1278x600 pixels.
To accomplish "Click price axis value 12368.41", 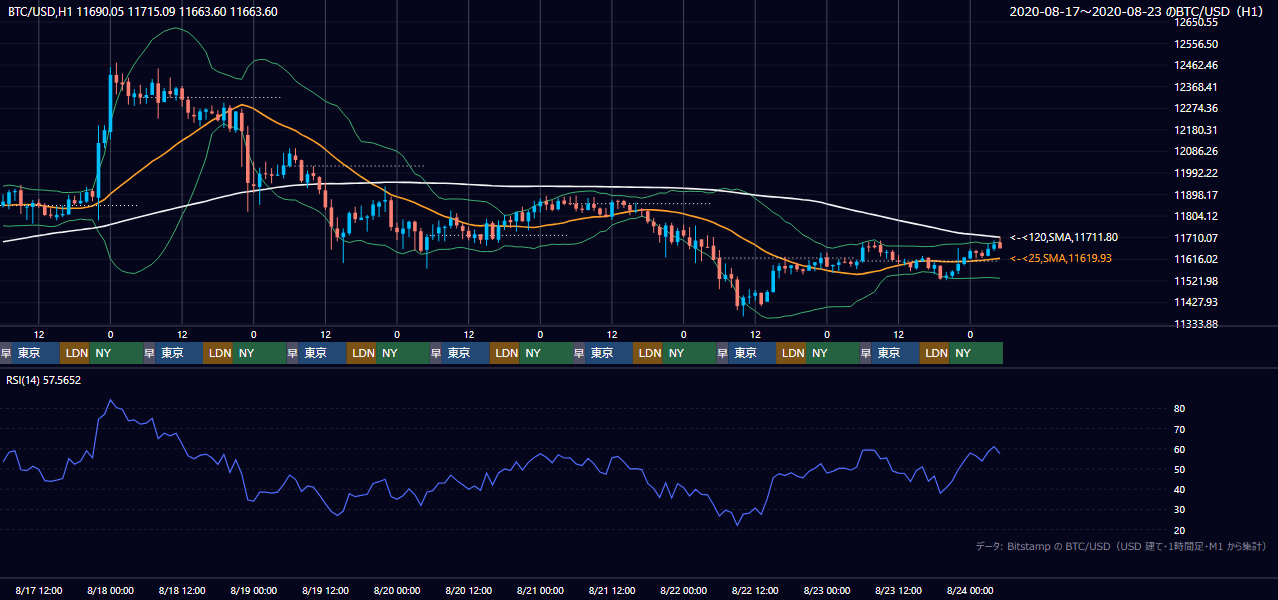I will [1195, 87].
